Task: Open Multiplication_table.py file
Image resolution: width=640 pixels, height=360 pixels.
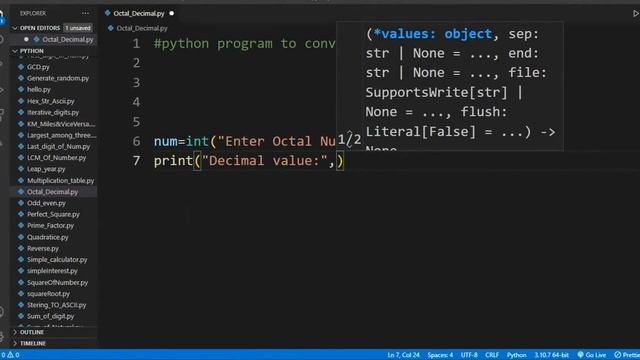Action: pyautogui.click(x=60, y=180)
